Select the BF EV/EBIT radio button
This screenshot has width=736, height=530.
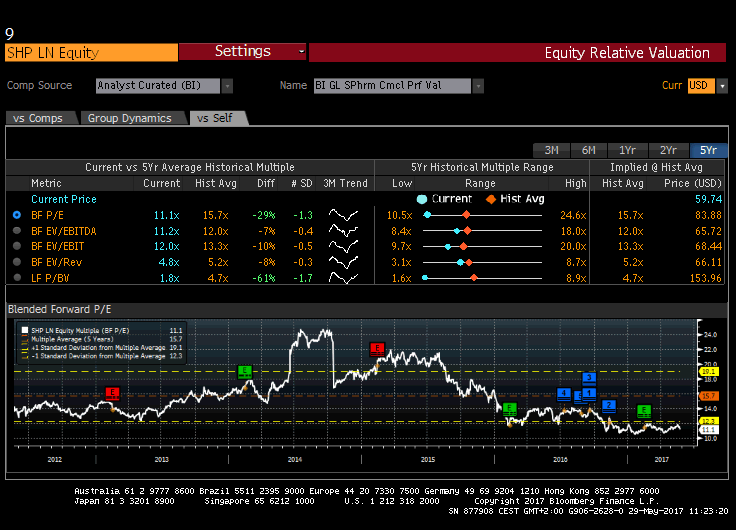click(17, 246)
